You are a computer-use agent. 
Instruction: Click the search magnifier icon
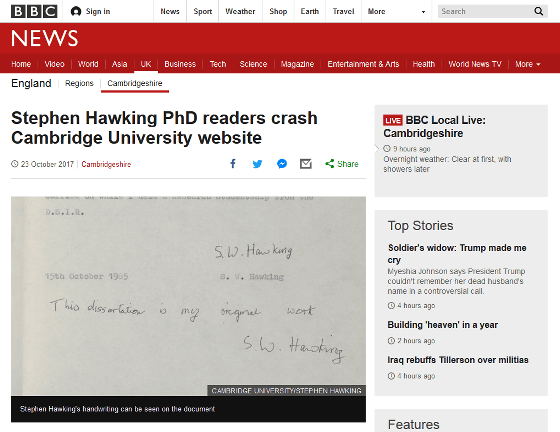pos(539,11)
